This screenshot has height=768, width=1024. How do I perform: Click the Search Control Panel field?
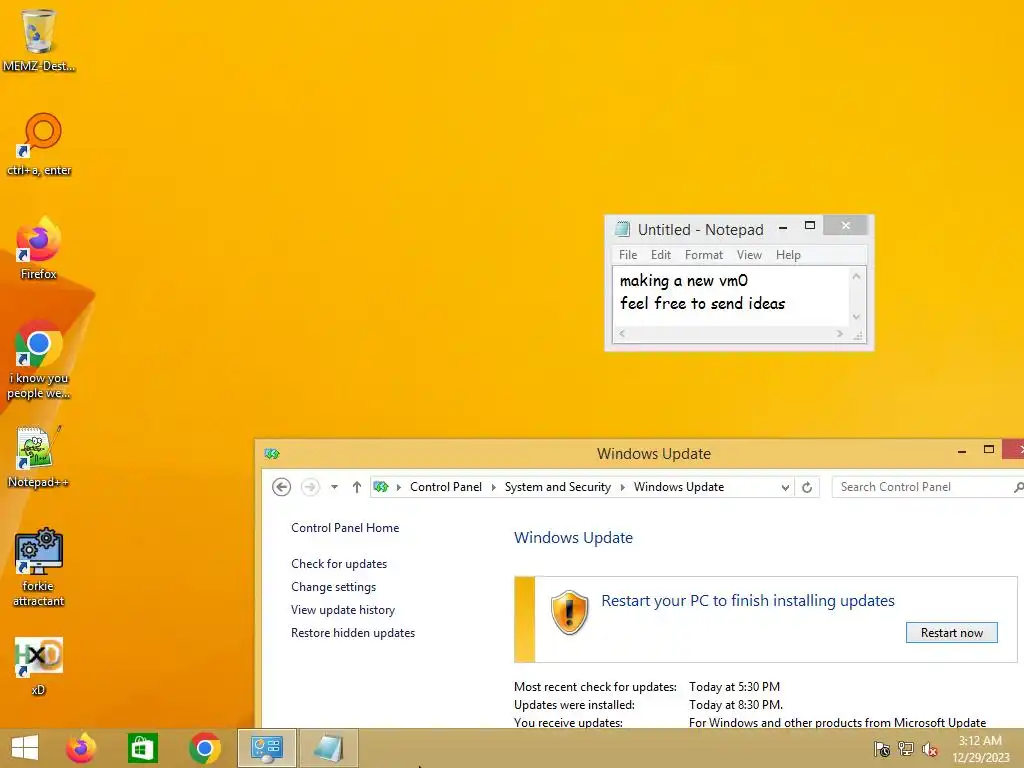tap(923, 487)
